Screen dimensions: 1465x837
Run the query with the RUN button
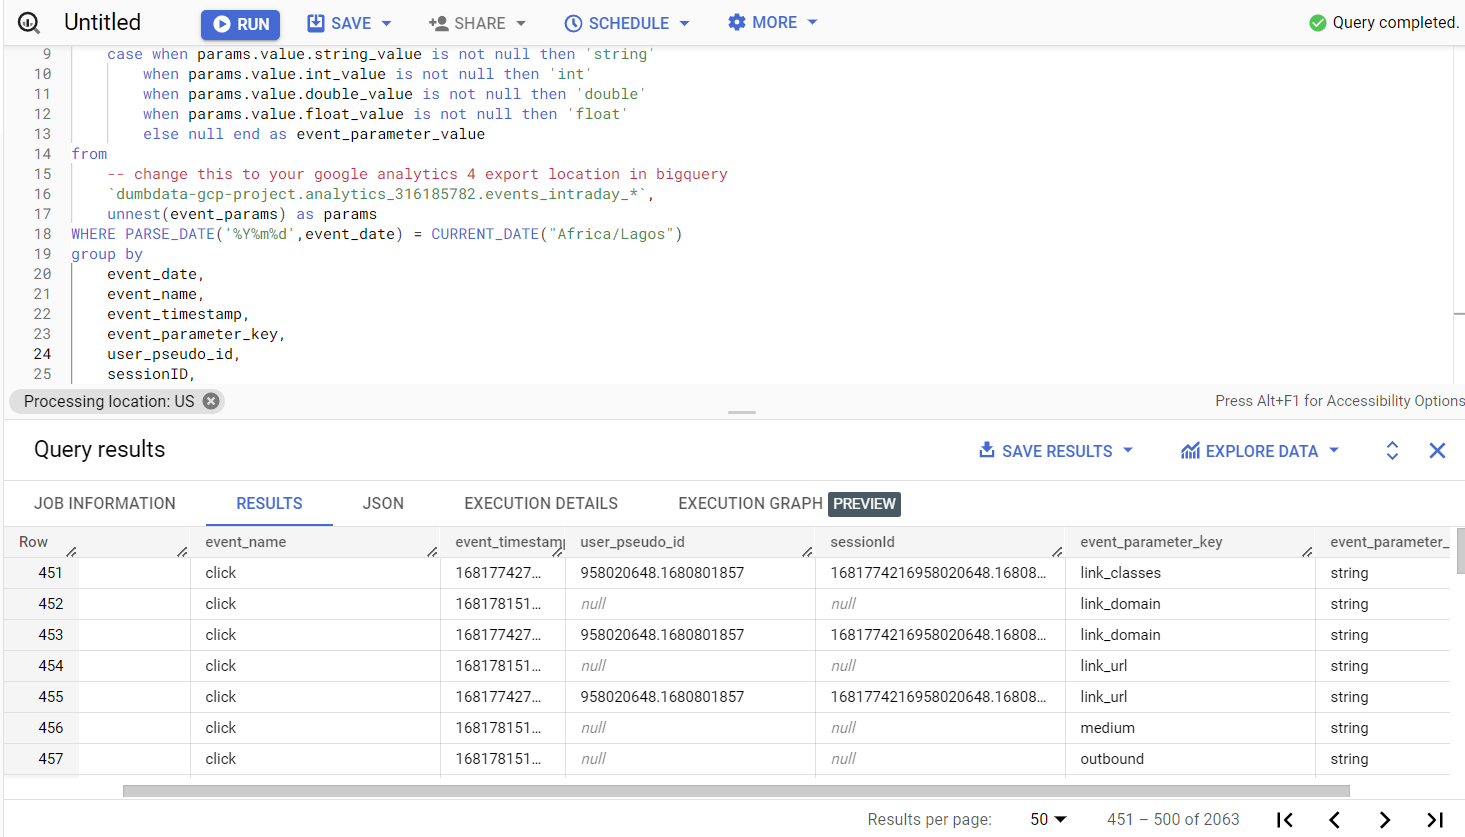(x=240, y=22)
